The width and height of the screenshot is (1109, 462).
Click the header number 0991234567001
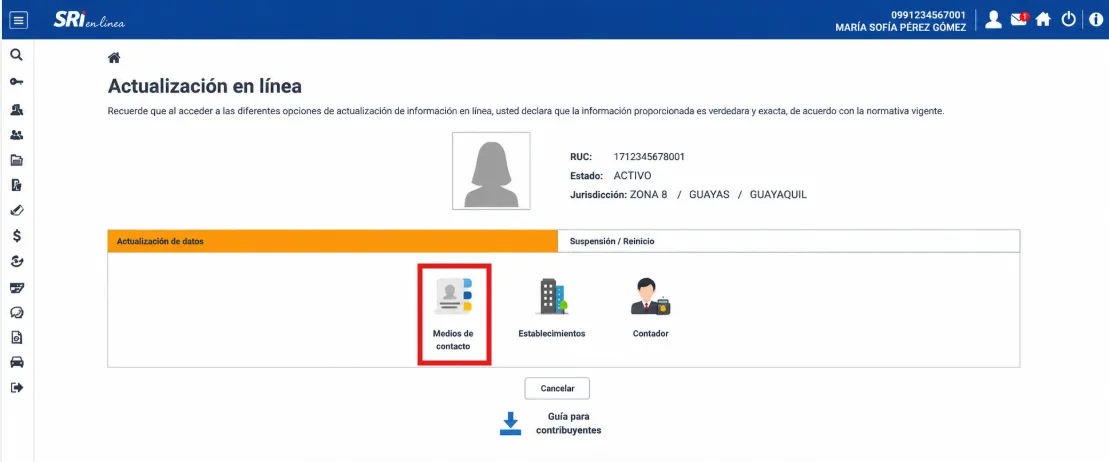(928, 15)
